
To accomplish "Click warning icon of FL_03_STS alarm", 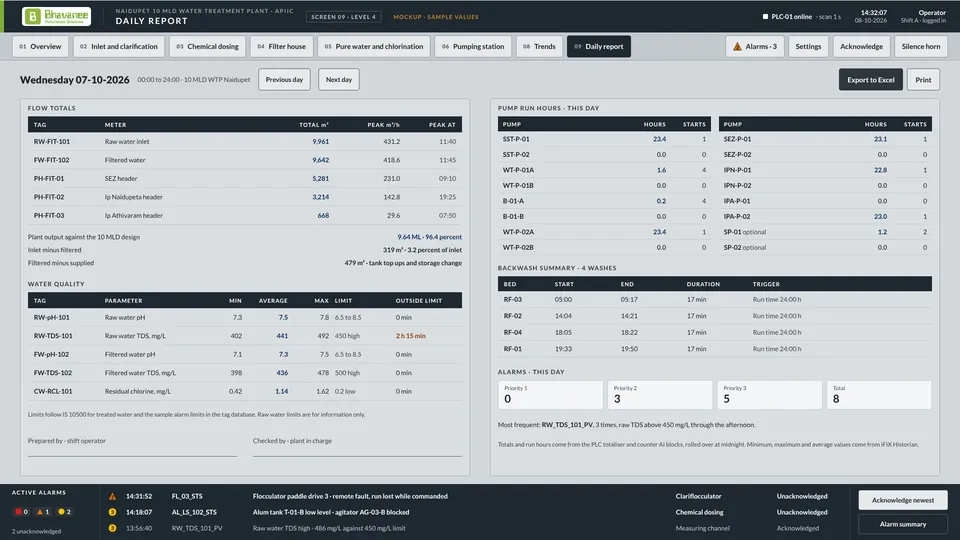I will click(x=112, y=497).
